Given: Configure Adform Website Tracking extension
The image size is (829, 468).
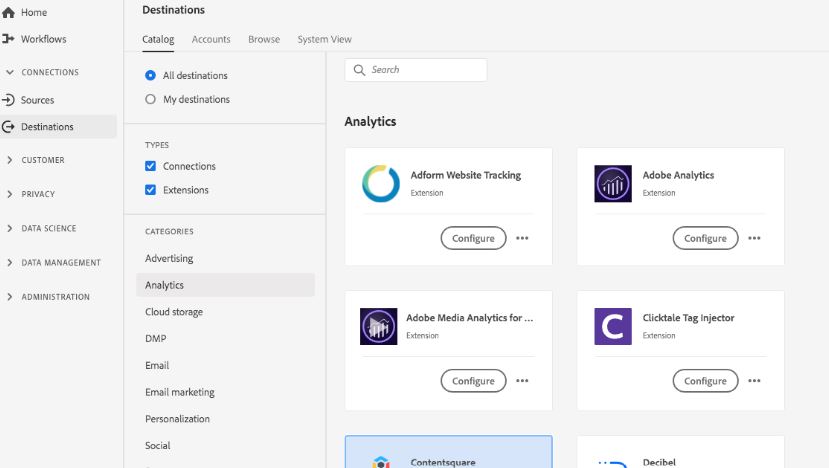Looking at the screenshot, I should tap(473, 238).
